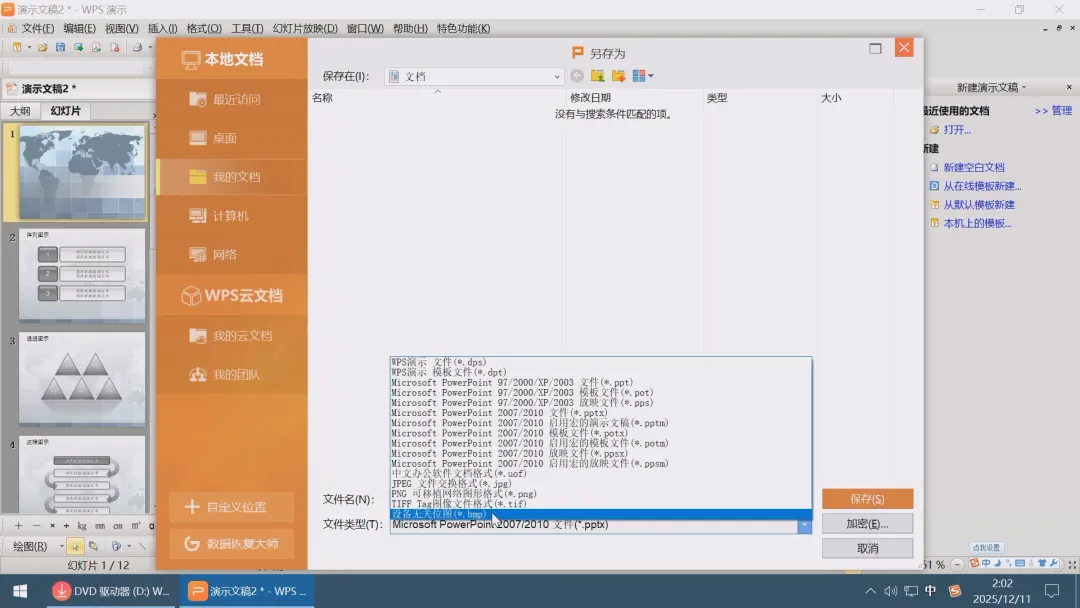This screenshot has height=608, width=1080.
Task: Open the 插入(I) menu
Action: pos(163,28)
